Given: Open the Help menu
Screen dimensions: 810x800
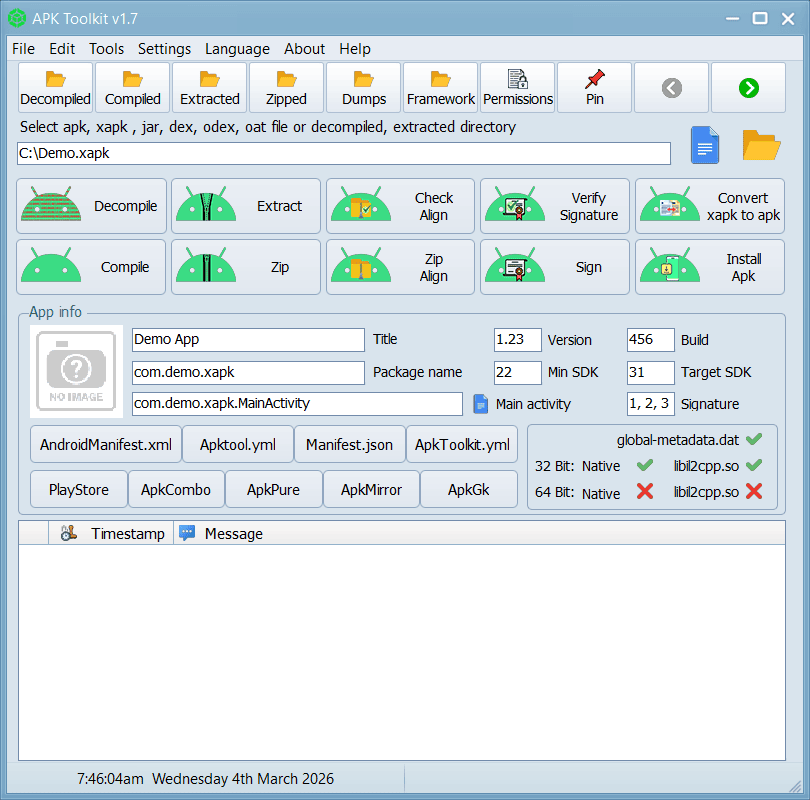Looking at the screenshot, I should click(x=355, y=49).
